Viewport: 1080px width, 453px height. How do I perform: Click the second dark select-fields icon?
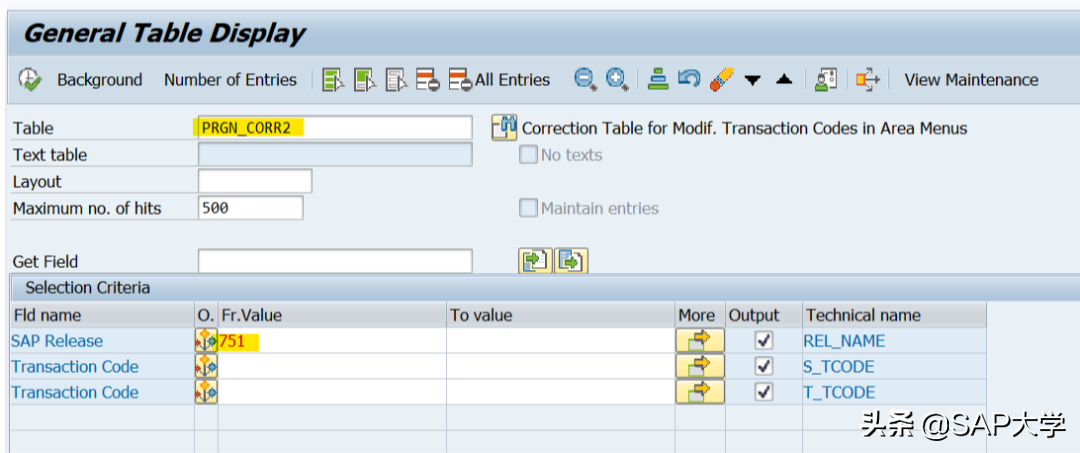coord(365,80)
